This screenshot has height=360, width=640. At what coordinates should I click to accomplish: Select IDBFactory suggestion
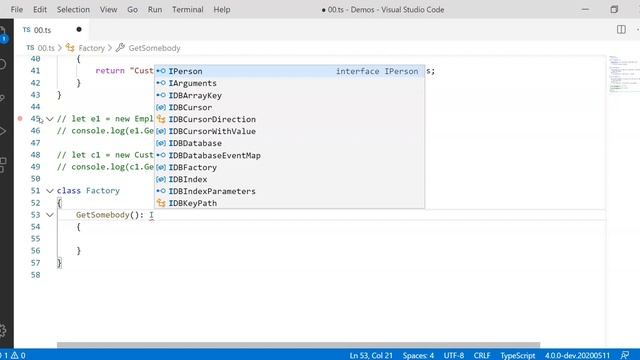(289, 167)
